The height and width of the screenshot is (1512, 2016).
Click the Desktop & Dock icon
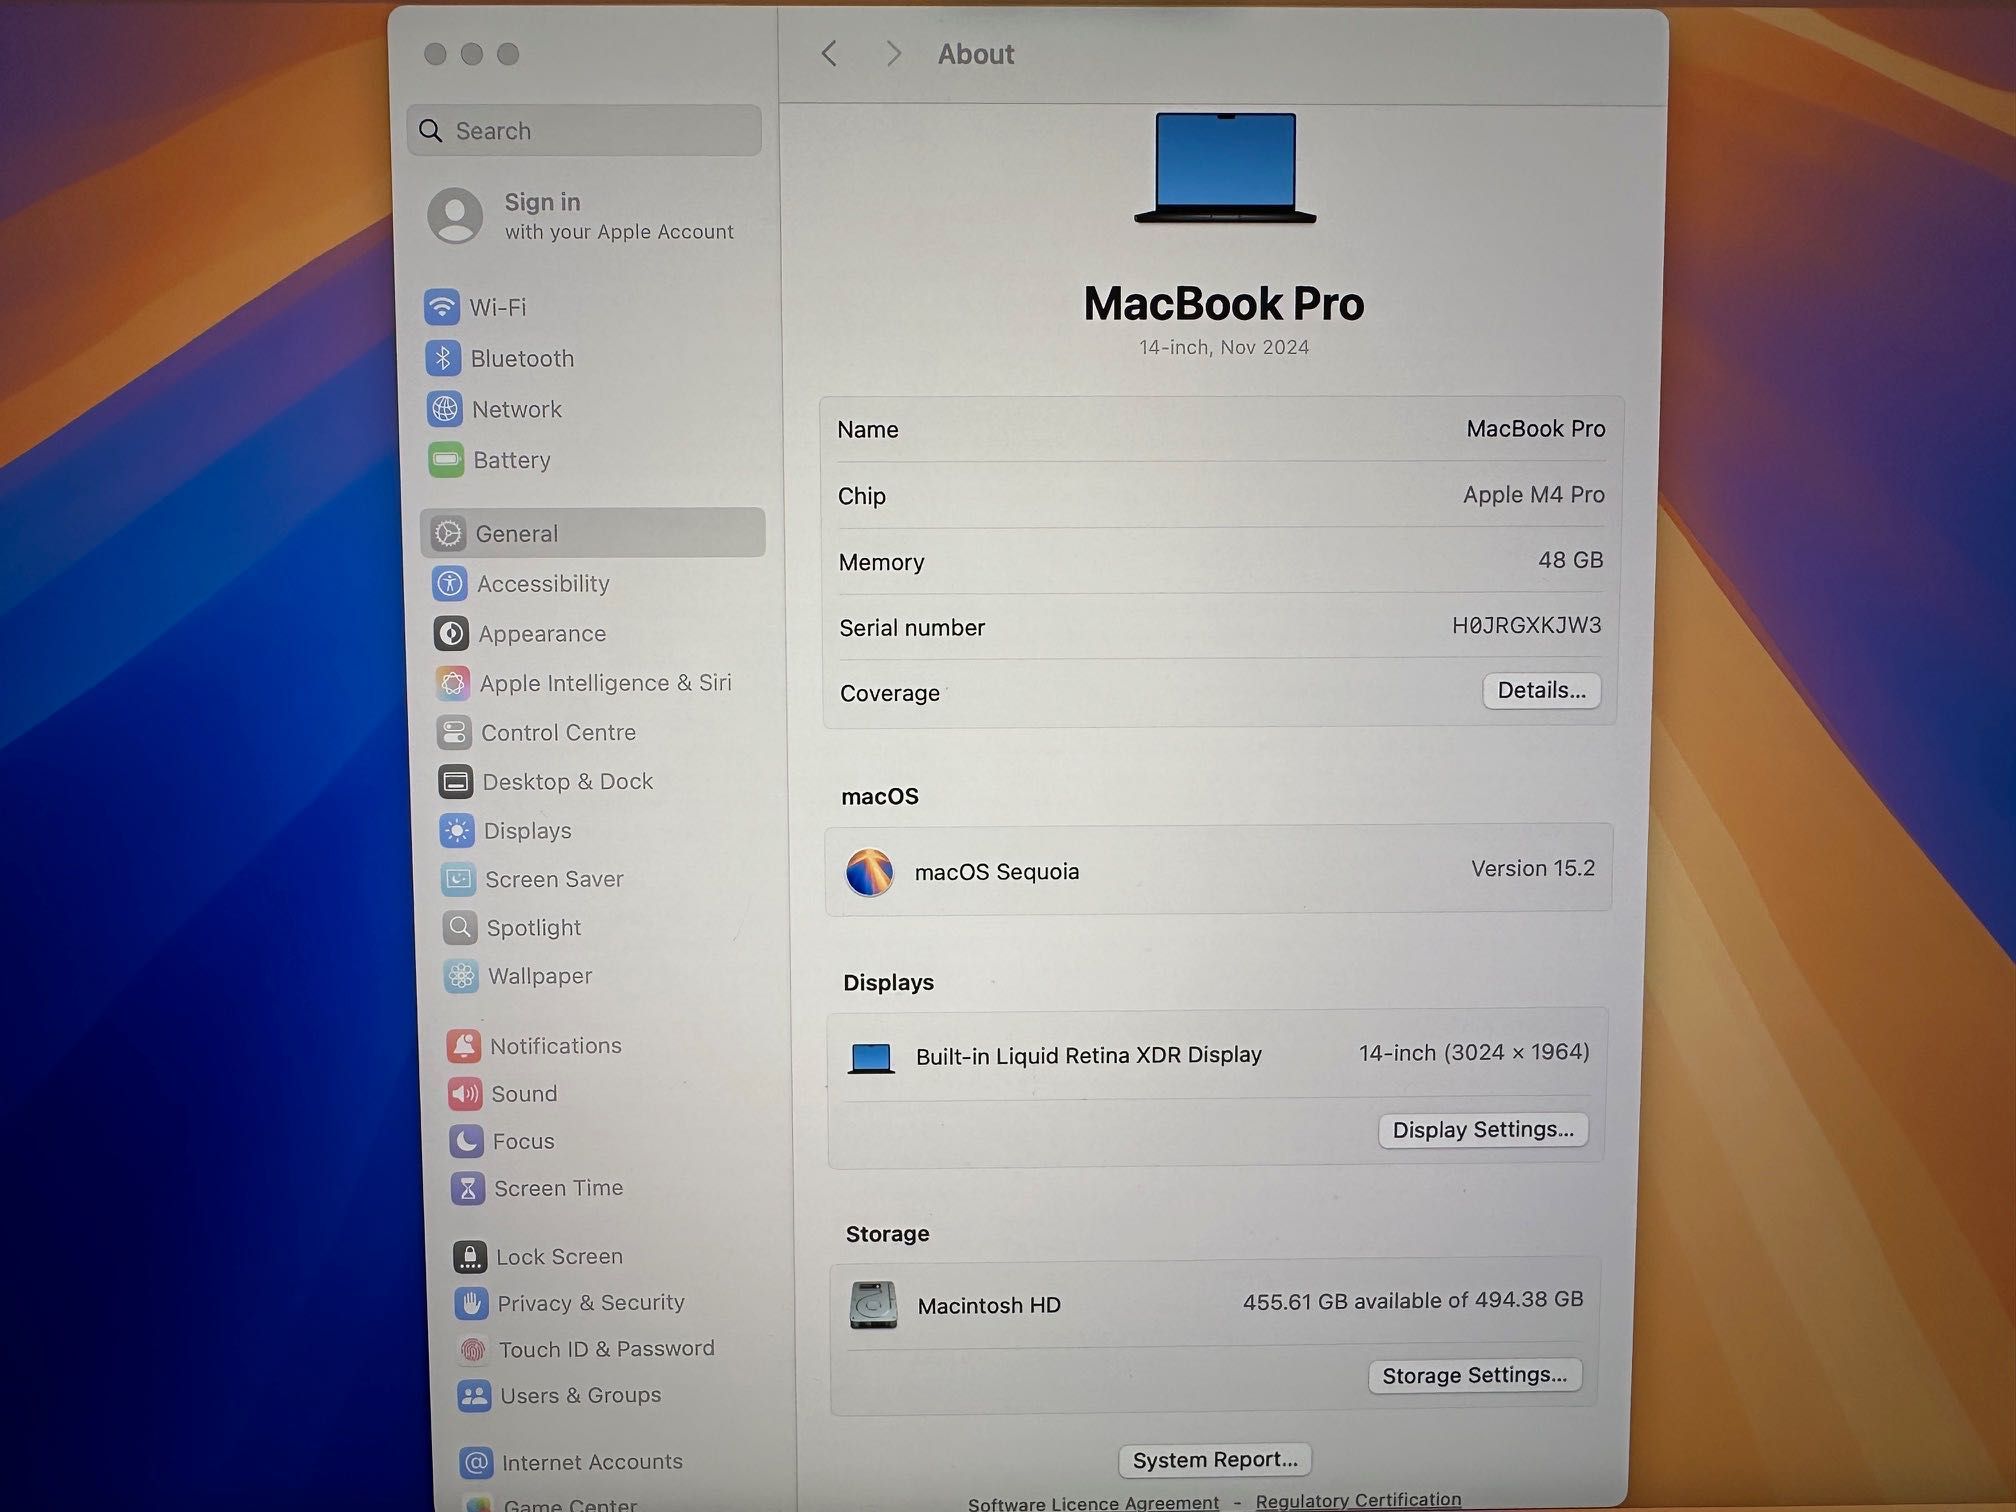click(456, 781)
